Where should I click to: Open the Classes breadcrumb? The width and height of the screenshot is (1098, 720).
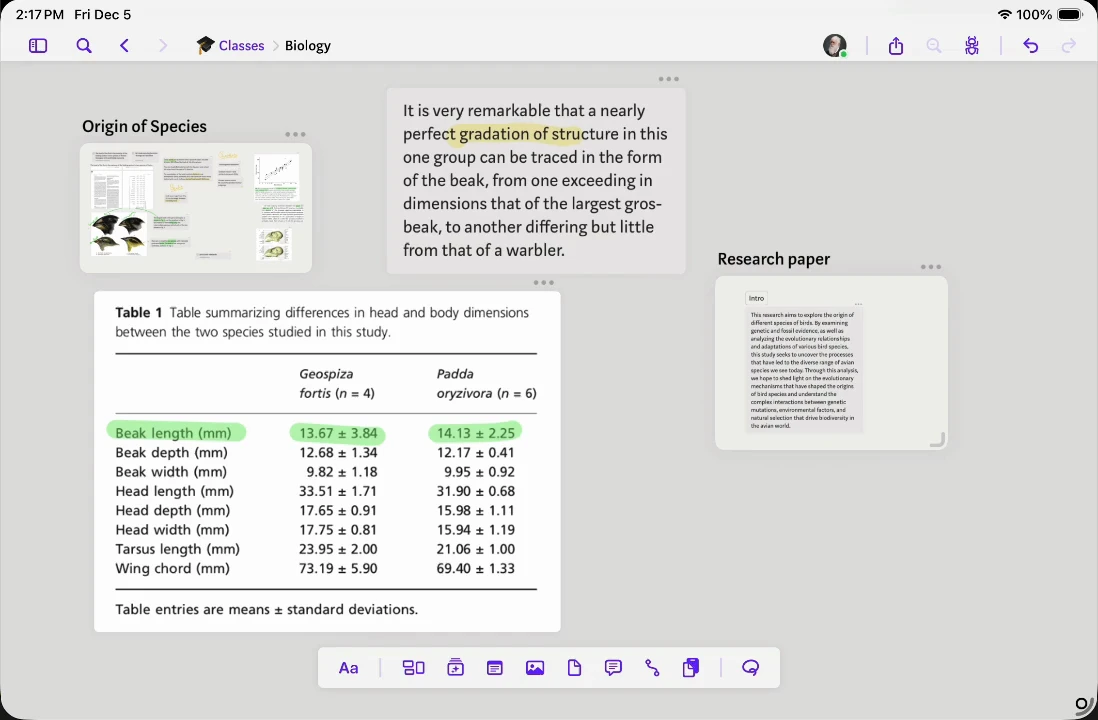241,46
